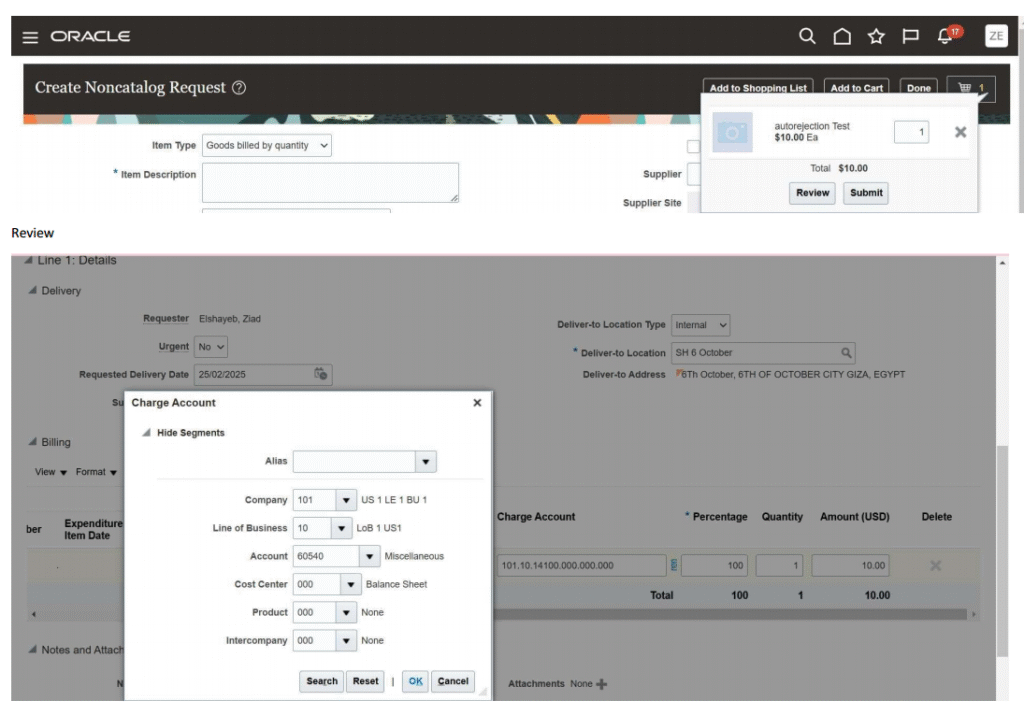Screen dimensions: 1024x715
Task: Click Submit in the cart popup
Action: tap(866, 193)
